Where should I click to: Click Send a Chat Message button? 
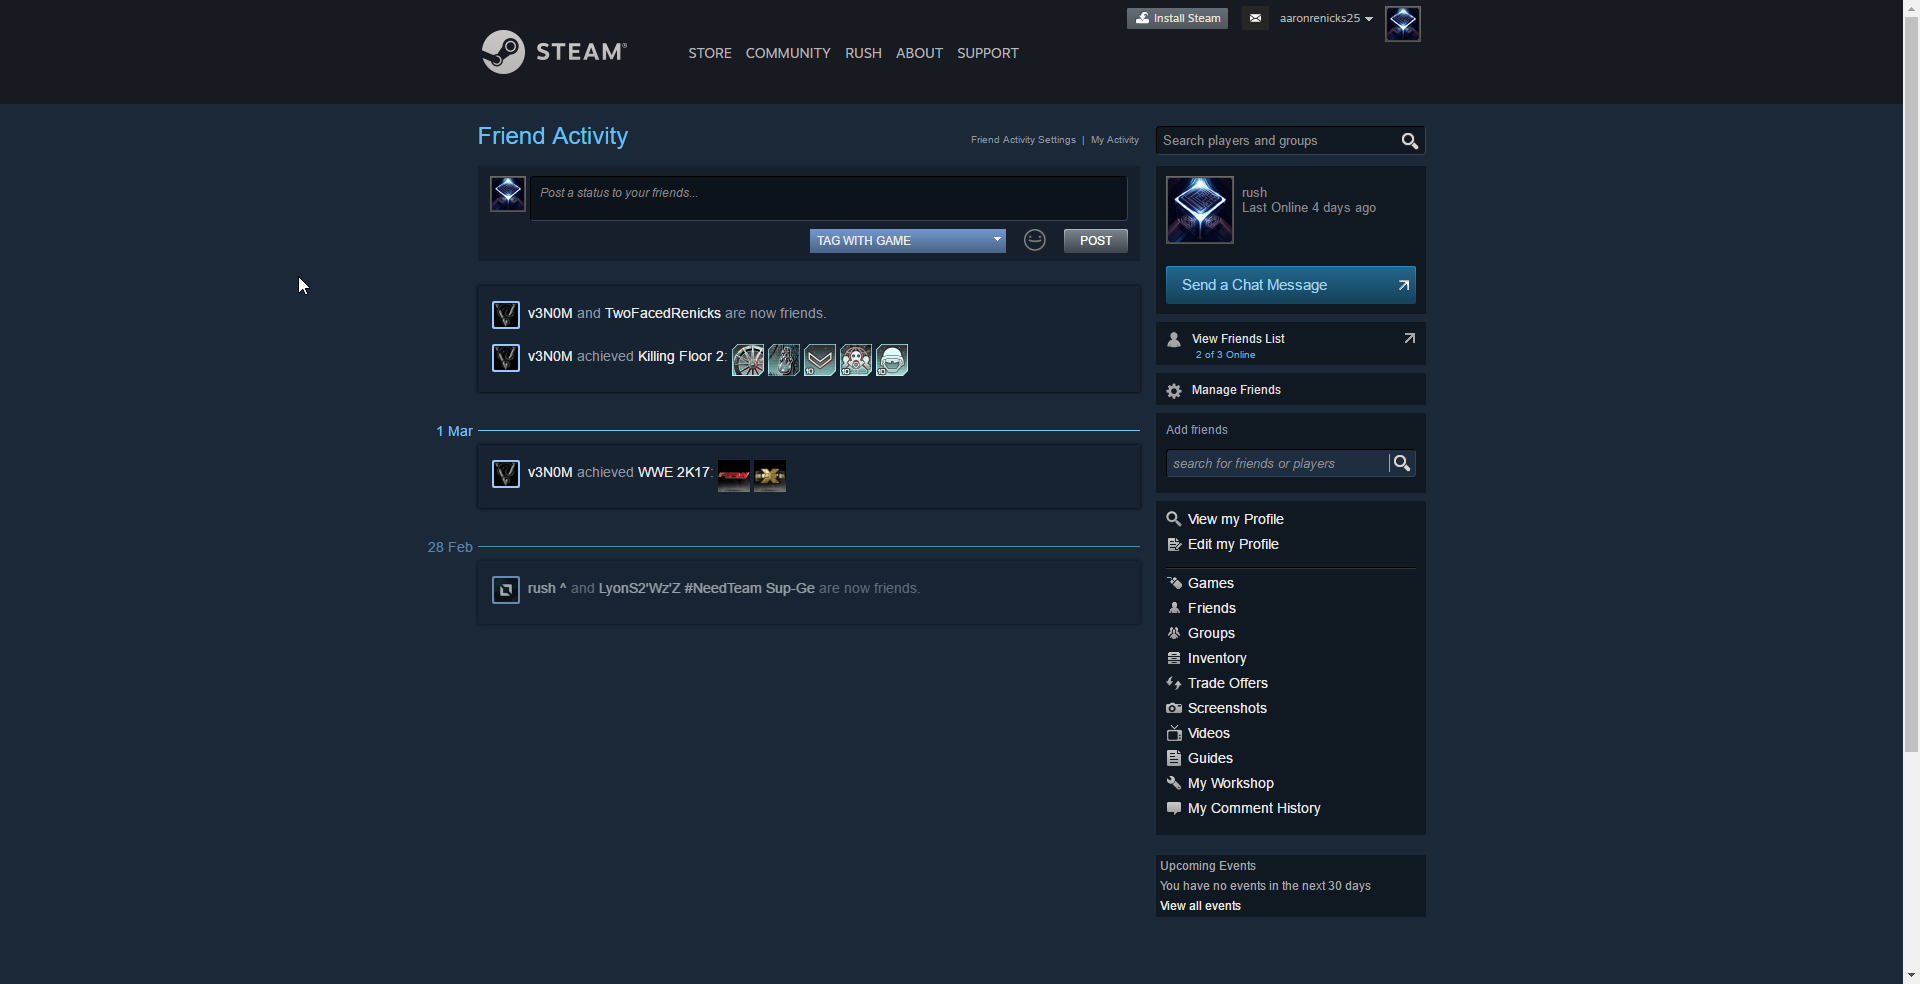[1290, 285]
